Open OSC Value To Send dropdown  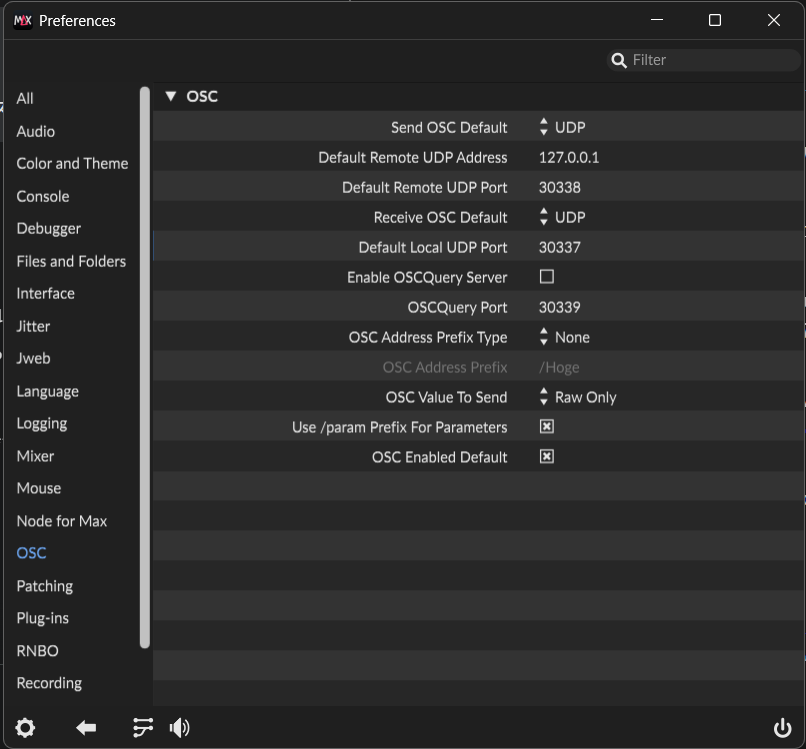tap(578, 397)
